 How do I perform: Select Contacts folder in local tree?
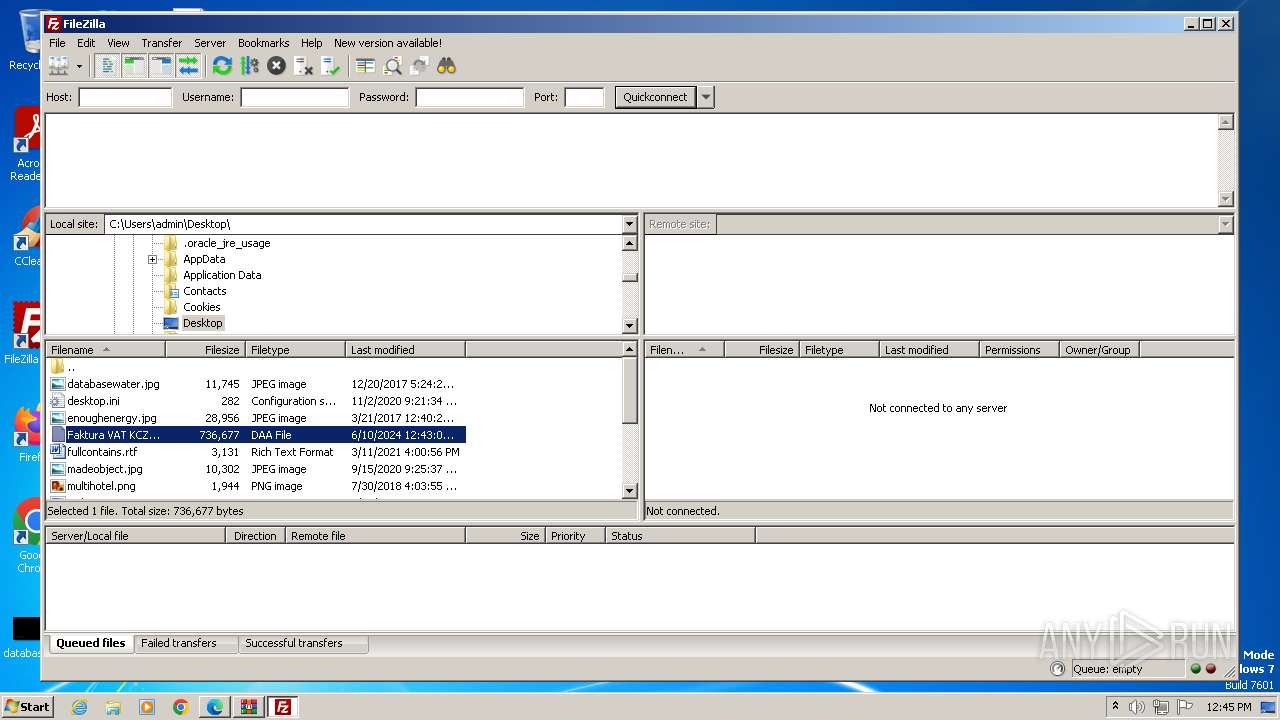pos(204,291)
